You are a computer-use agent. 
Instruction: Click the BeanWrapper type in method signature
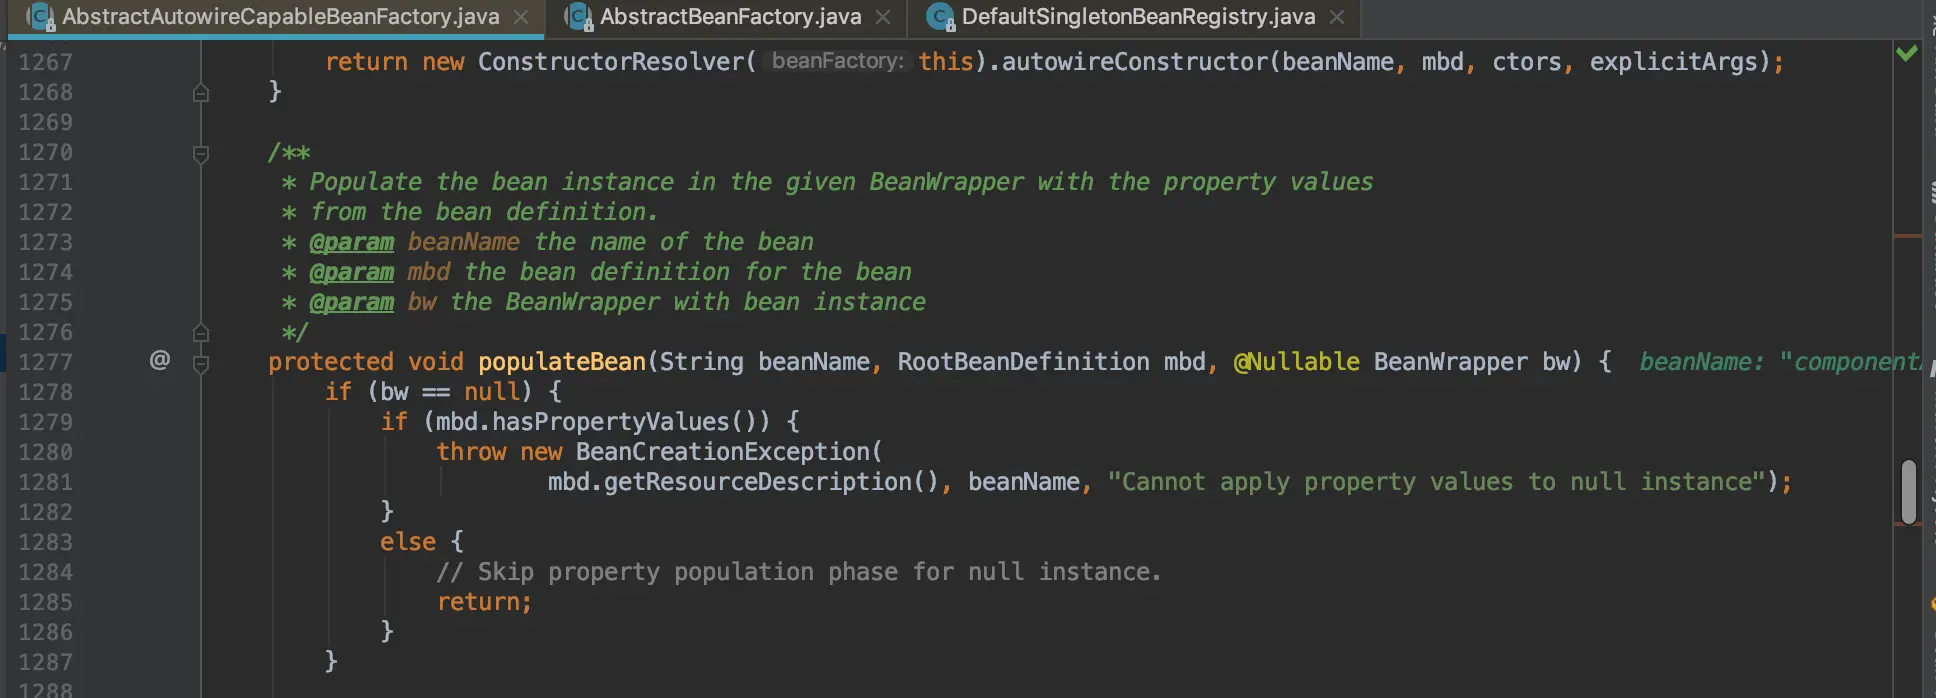point(1450,362)
